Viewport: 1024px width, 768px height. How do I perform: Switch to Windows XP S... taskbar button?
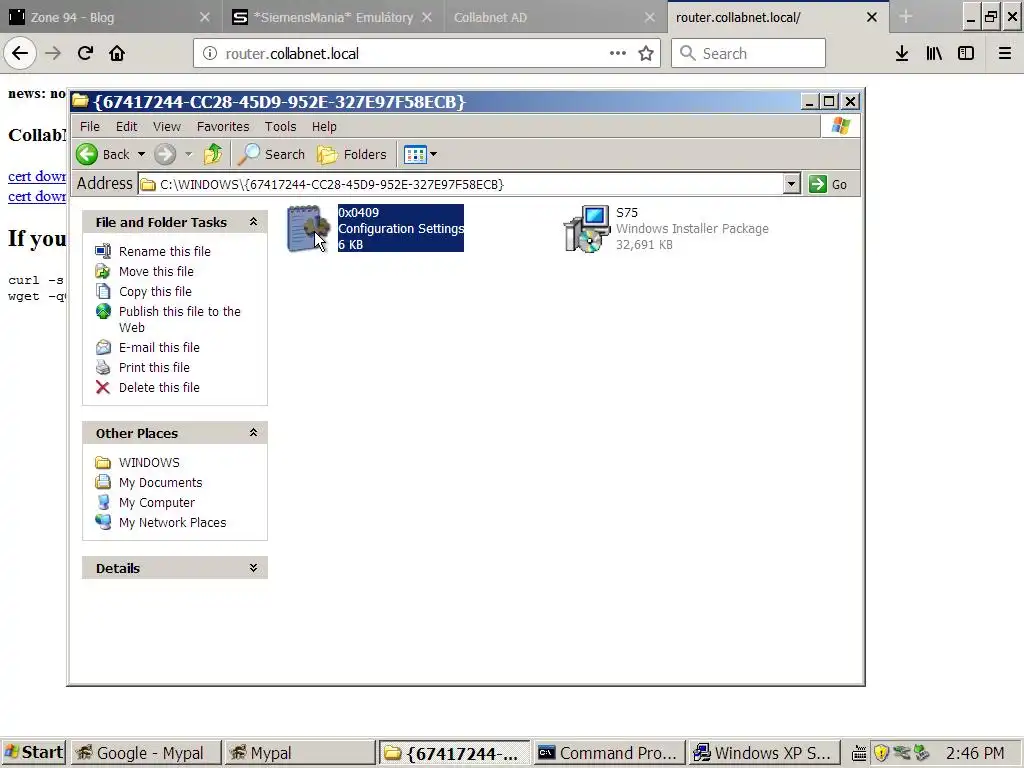pyautogui.click(x=763, y=753)
